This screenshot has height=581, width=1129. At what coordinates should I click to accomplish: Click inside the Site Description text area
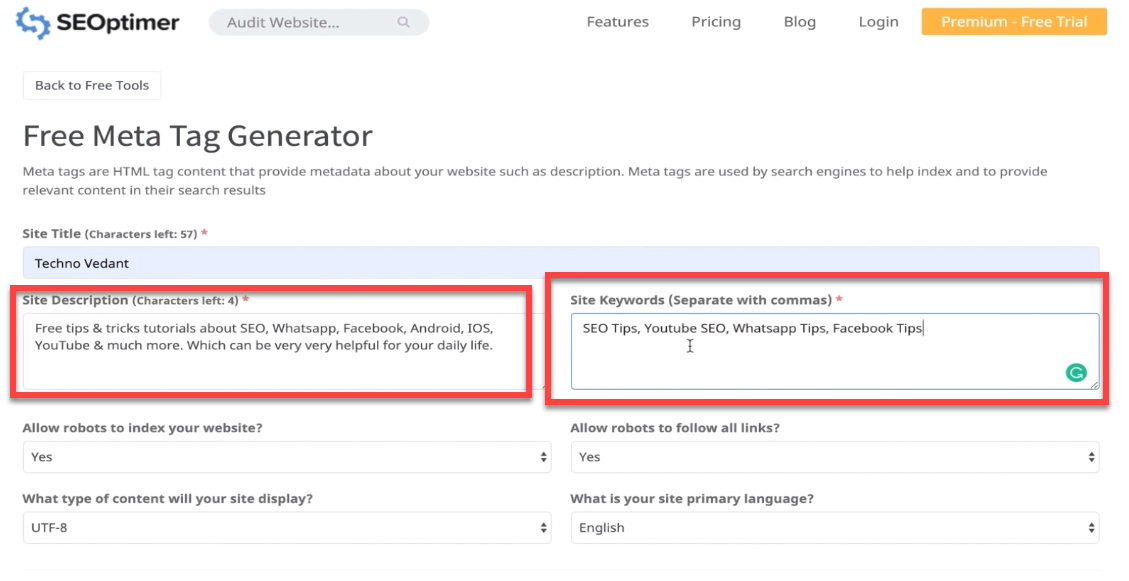coord(286,351)
